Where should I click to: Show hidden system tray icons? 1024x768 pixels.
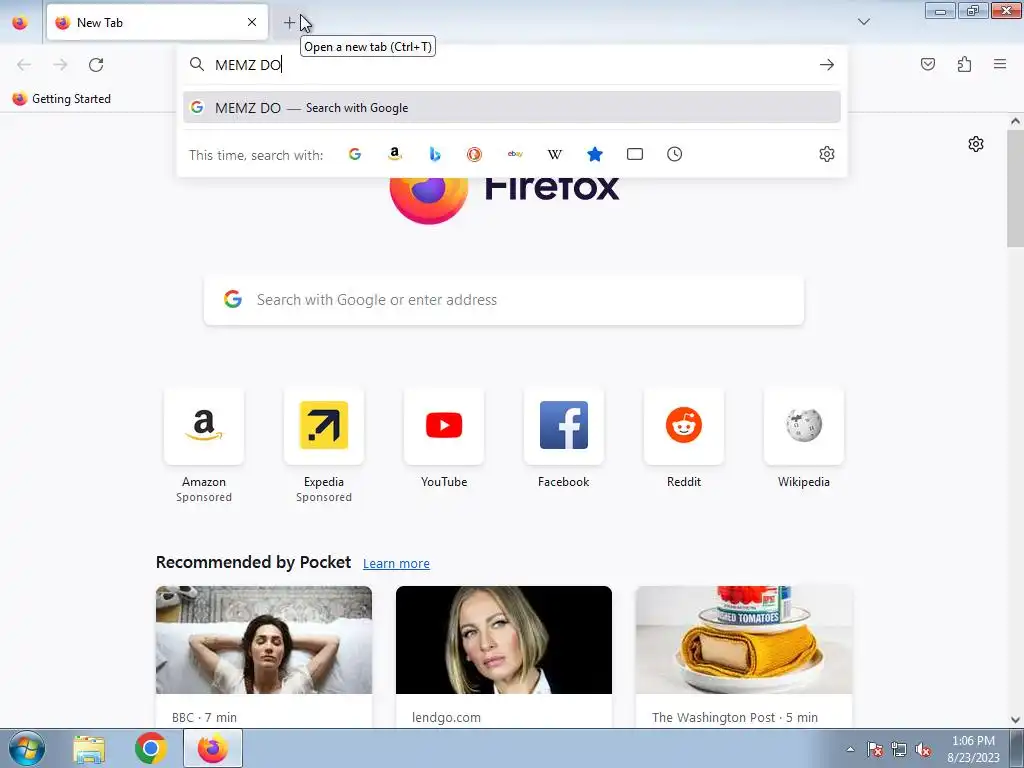coord(850,749)
